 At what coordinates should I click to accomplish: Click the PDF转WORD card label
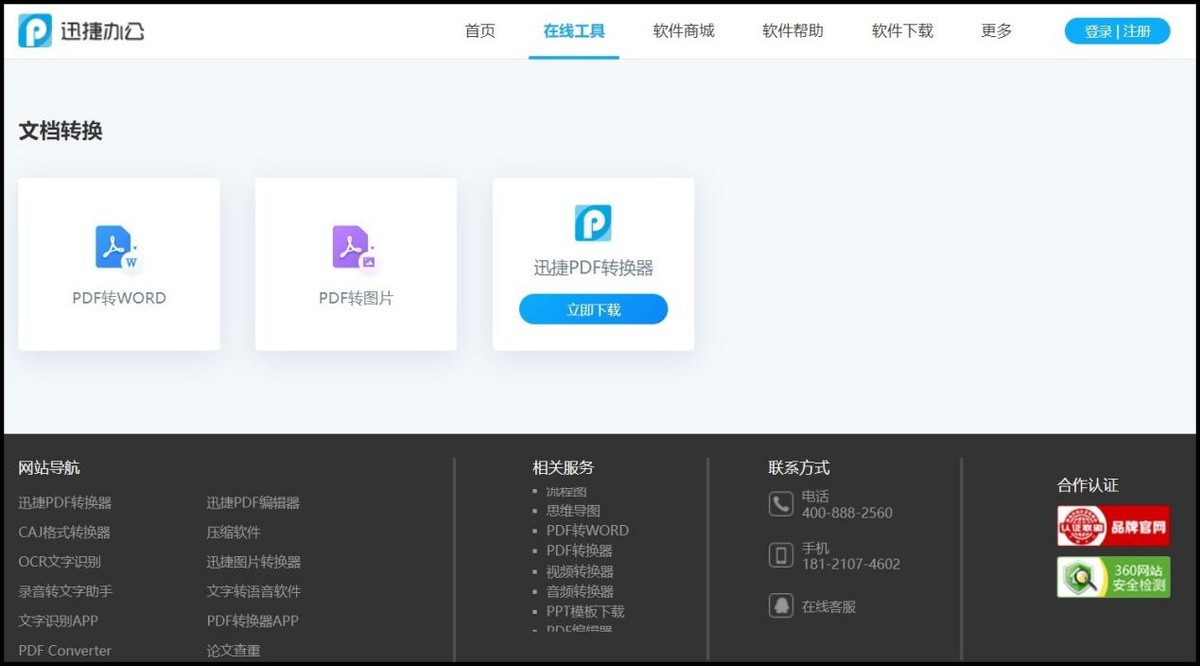119,298
